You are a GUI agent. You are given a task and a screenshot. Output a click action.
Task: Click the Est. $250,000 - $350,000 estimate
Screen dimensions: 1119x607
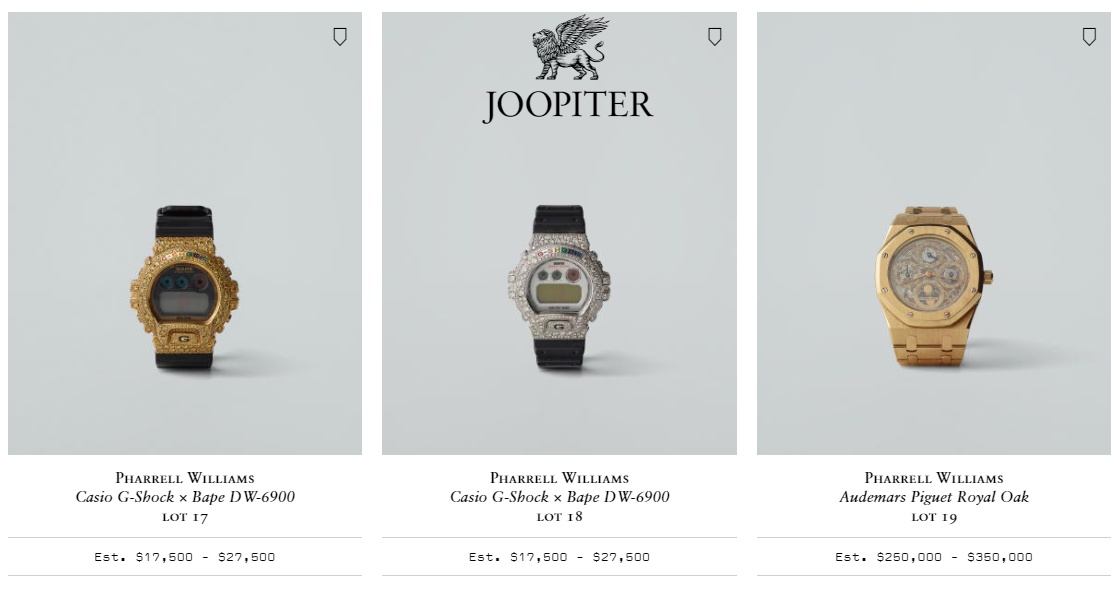933,557
